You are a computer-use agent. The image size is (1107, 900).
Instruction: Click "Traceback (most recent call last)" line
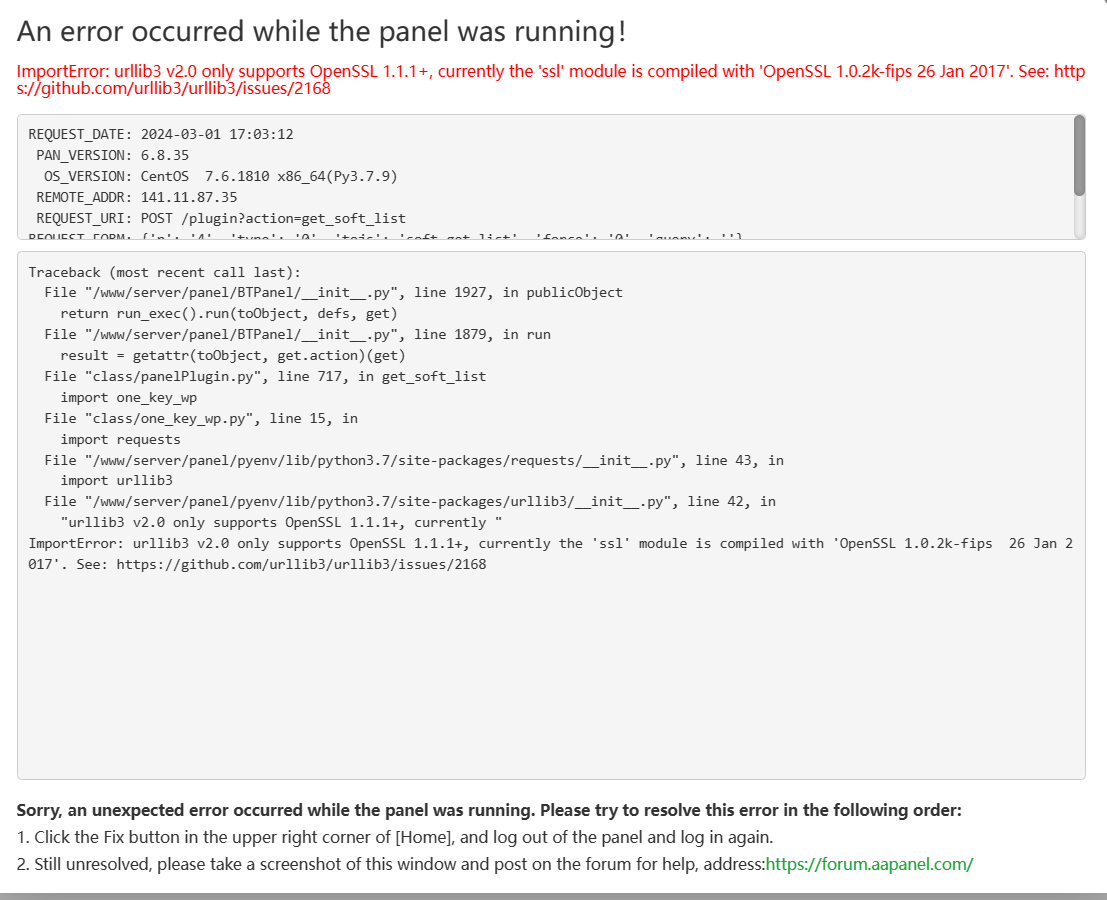click(x=164, y=272)
